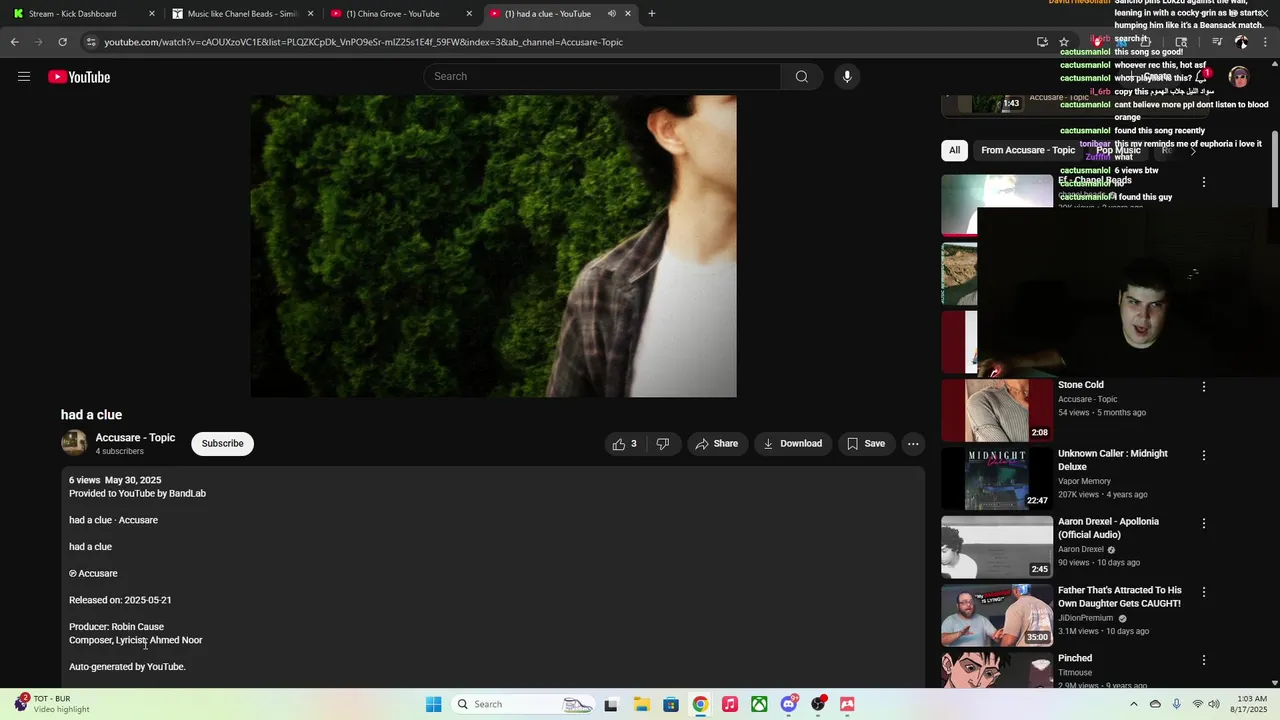Open options menu for Stone Cold video
The width and height of the screenshot is (1280, 720).
coord(1204,387)
